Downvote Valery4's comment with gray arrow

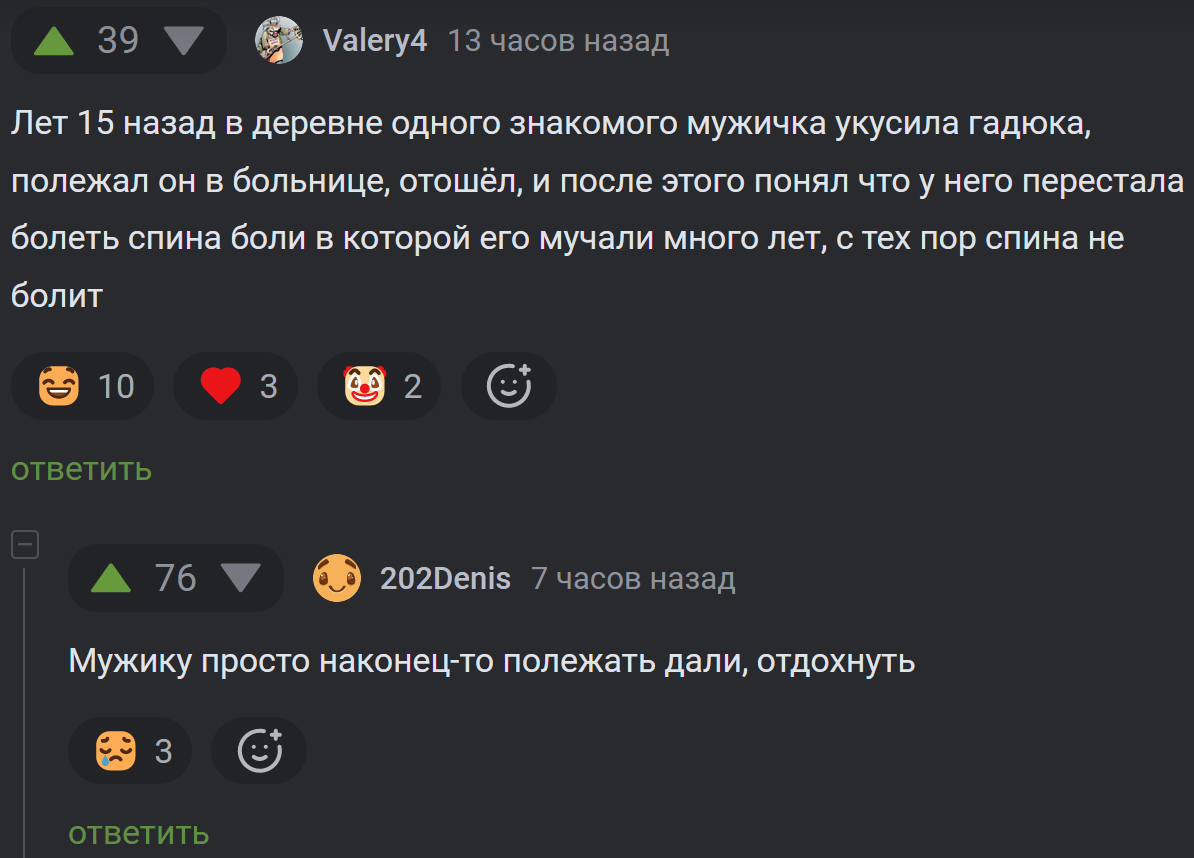(184, 41)
